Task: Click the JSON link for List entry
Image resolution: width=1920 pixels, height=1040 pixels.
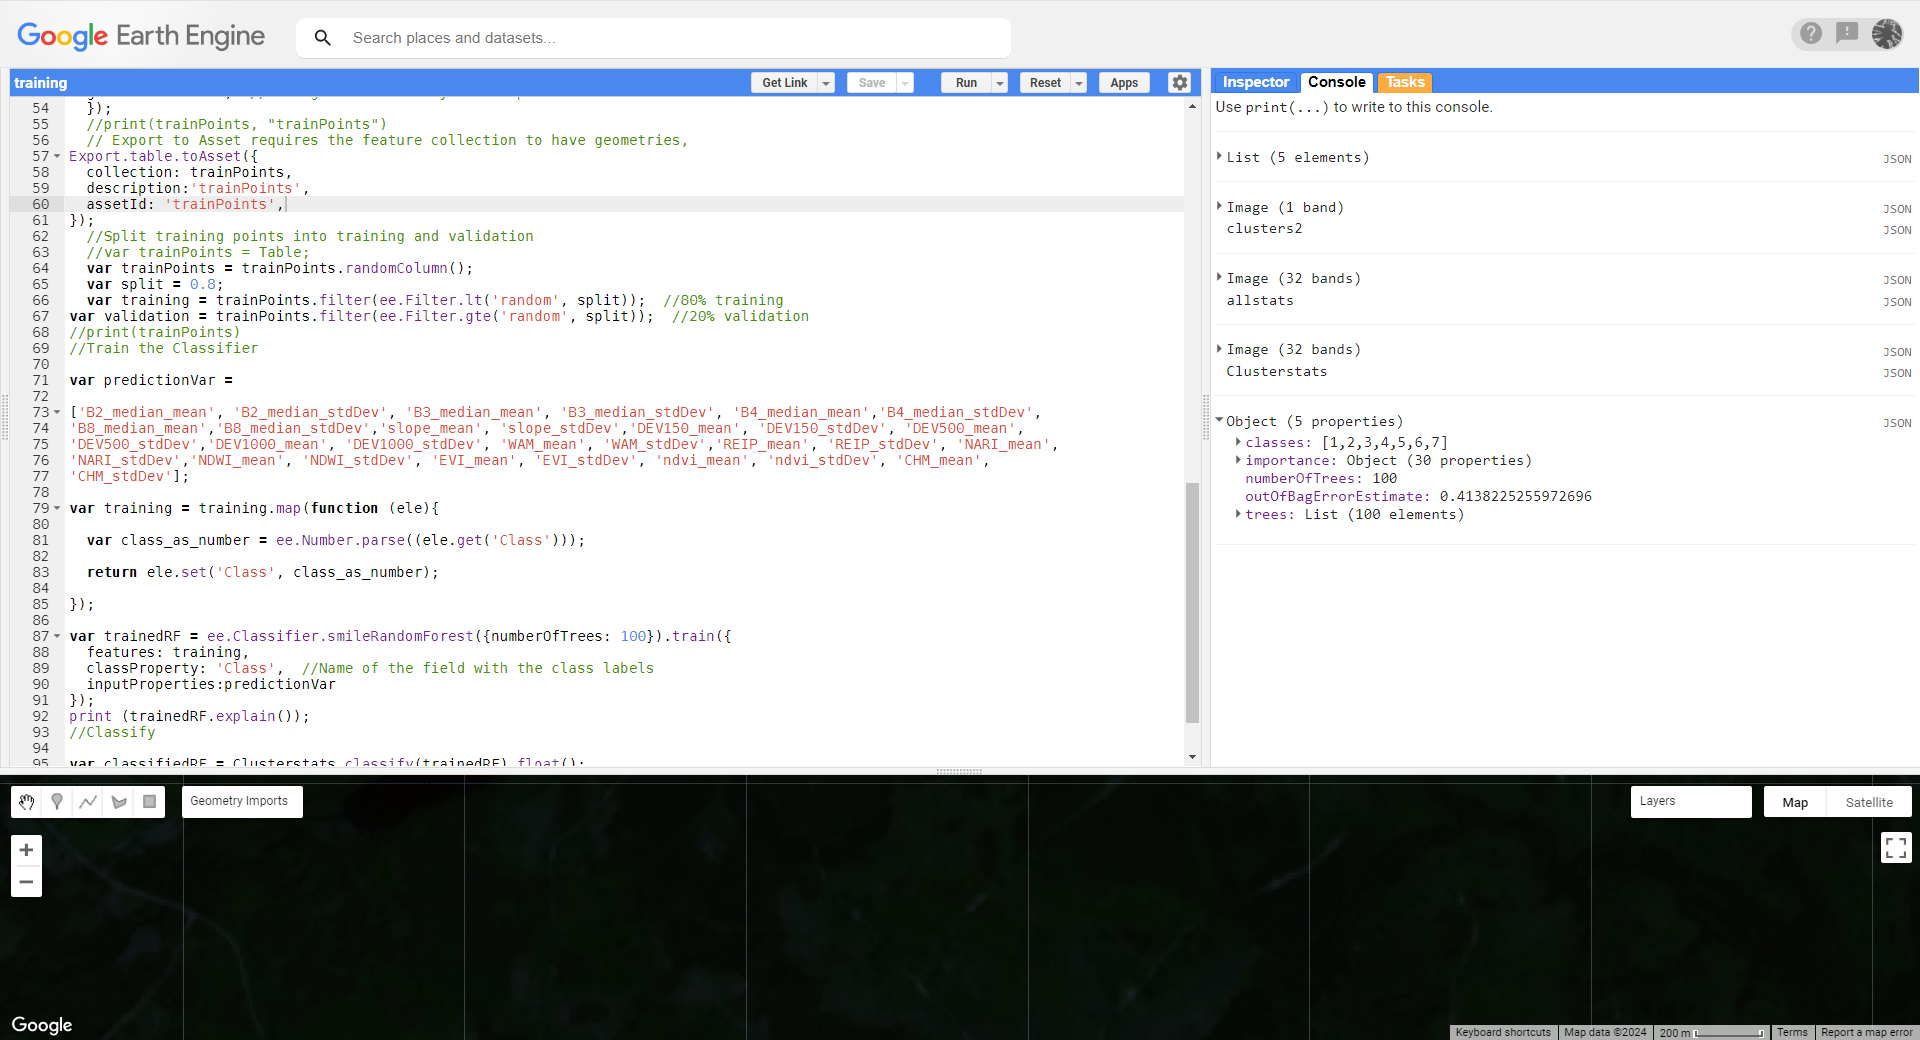Action: tap(1897, 159)
